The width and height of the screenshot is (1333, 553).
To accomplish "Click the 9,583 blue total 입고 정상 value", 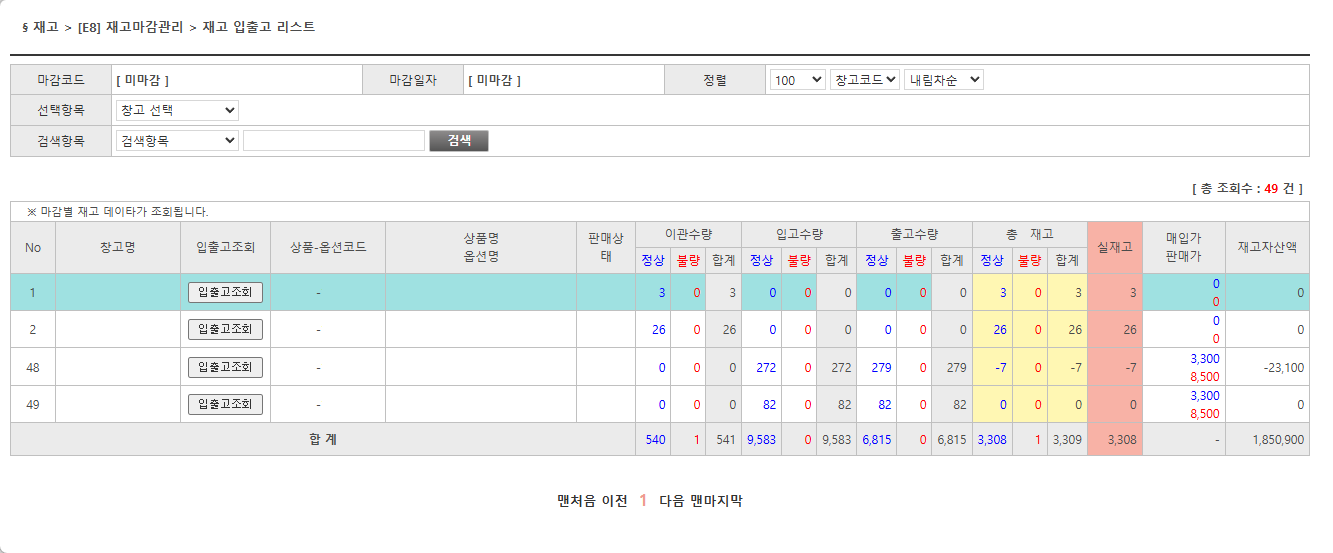I will (x=761, y=439).
